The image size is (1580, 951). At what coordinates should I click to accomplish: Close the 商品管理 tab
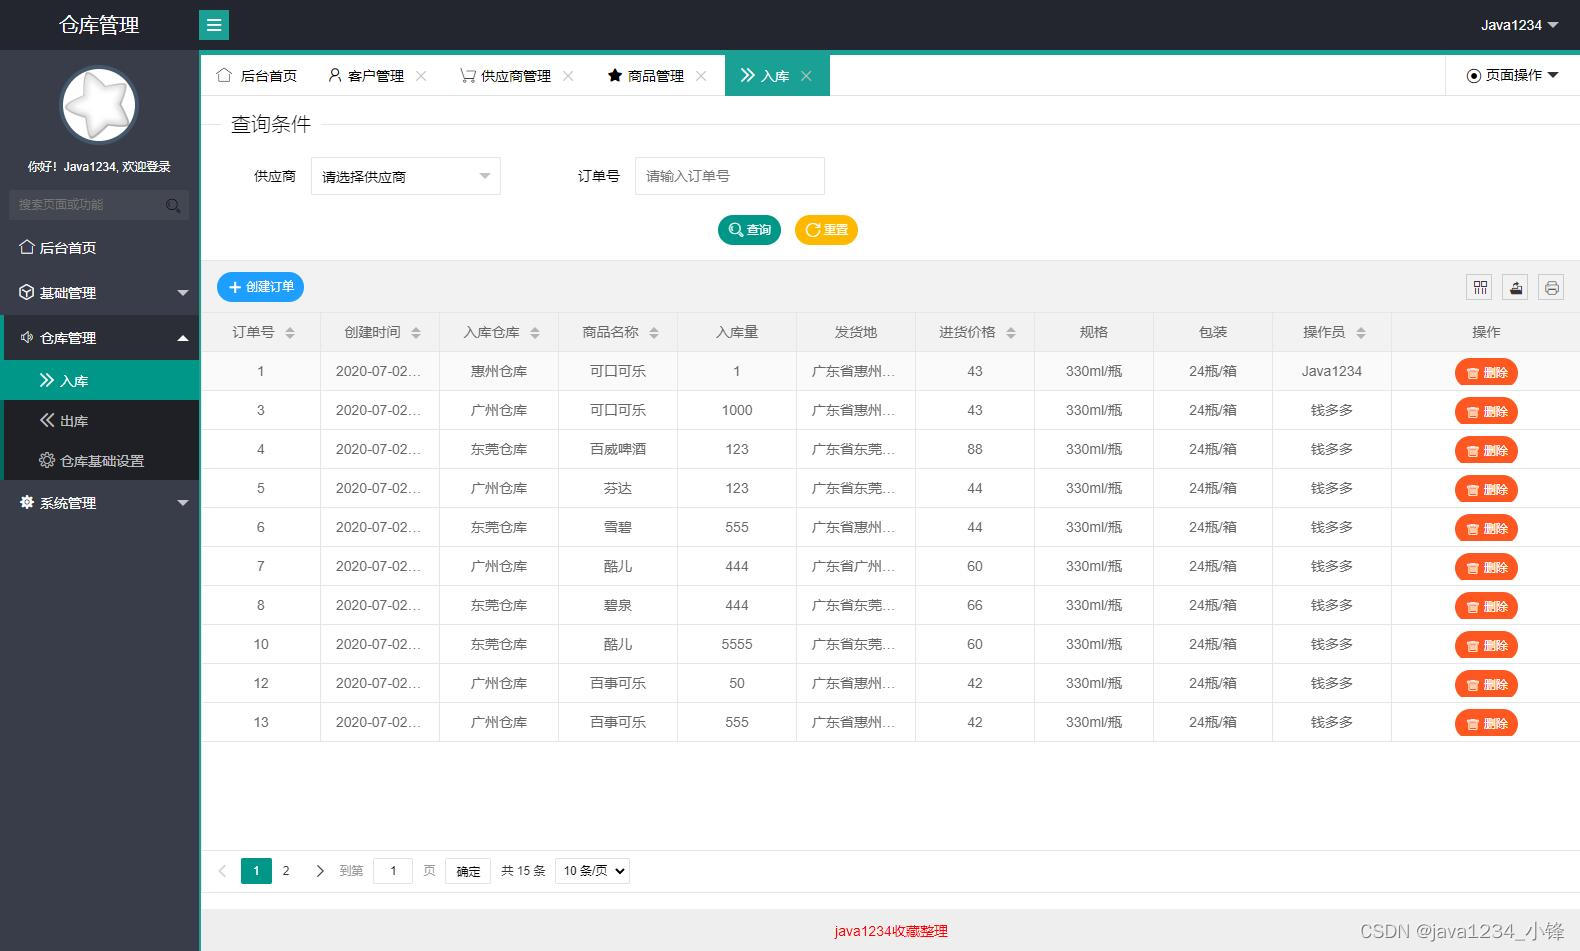coord(701,76)
